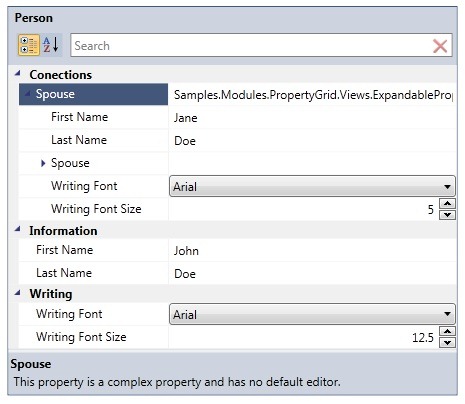Expand the nested Spouse property
465x404 pixels.
click(43, 163)
